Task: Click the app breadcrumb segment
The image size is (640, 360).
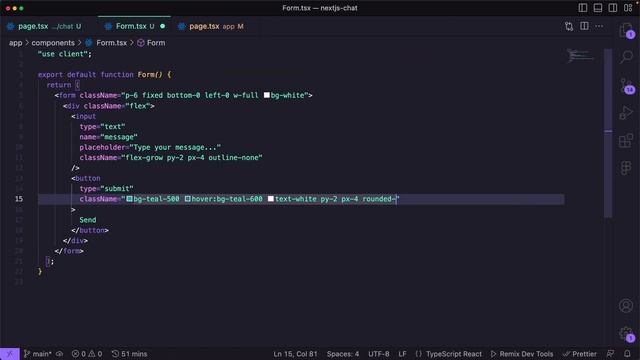Action: [16, 43]
